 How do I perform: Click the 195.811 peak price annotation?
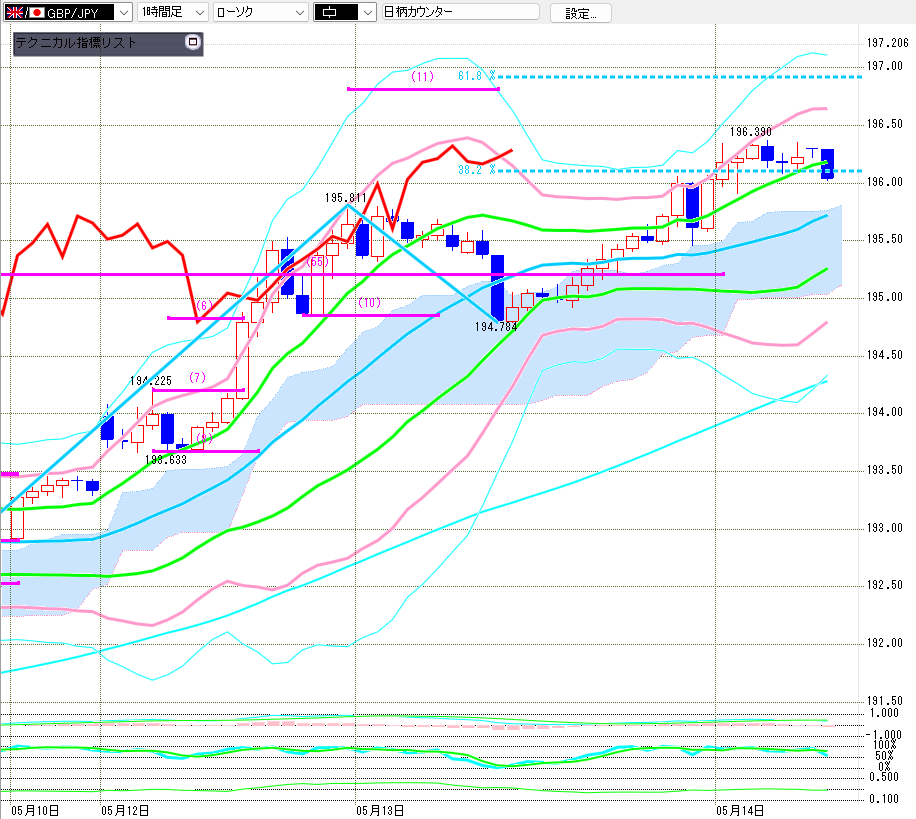pyautogui.click(x=346, y=198)
